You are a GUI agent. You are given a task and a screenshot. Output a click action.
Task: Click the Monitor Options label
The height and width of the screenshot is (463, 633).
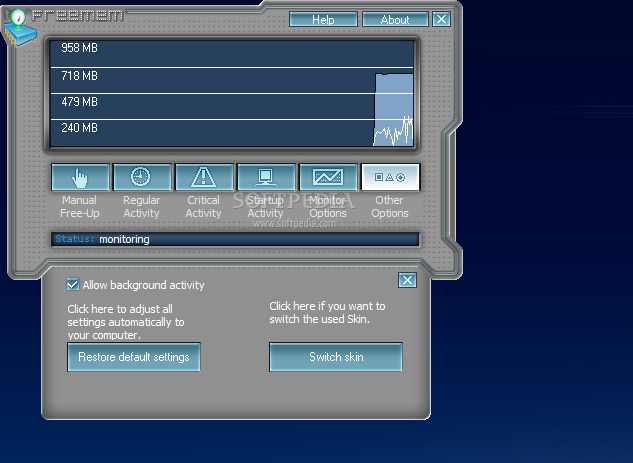pyautogui.click(x=328, y=207)
